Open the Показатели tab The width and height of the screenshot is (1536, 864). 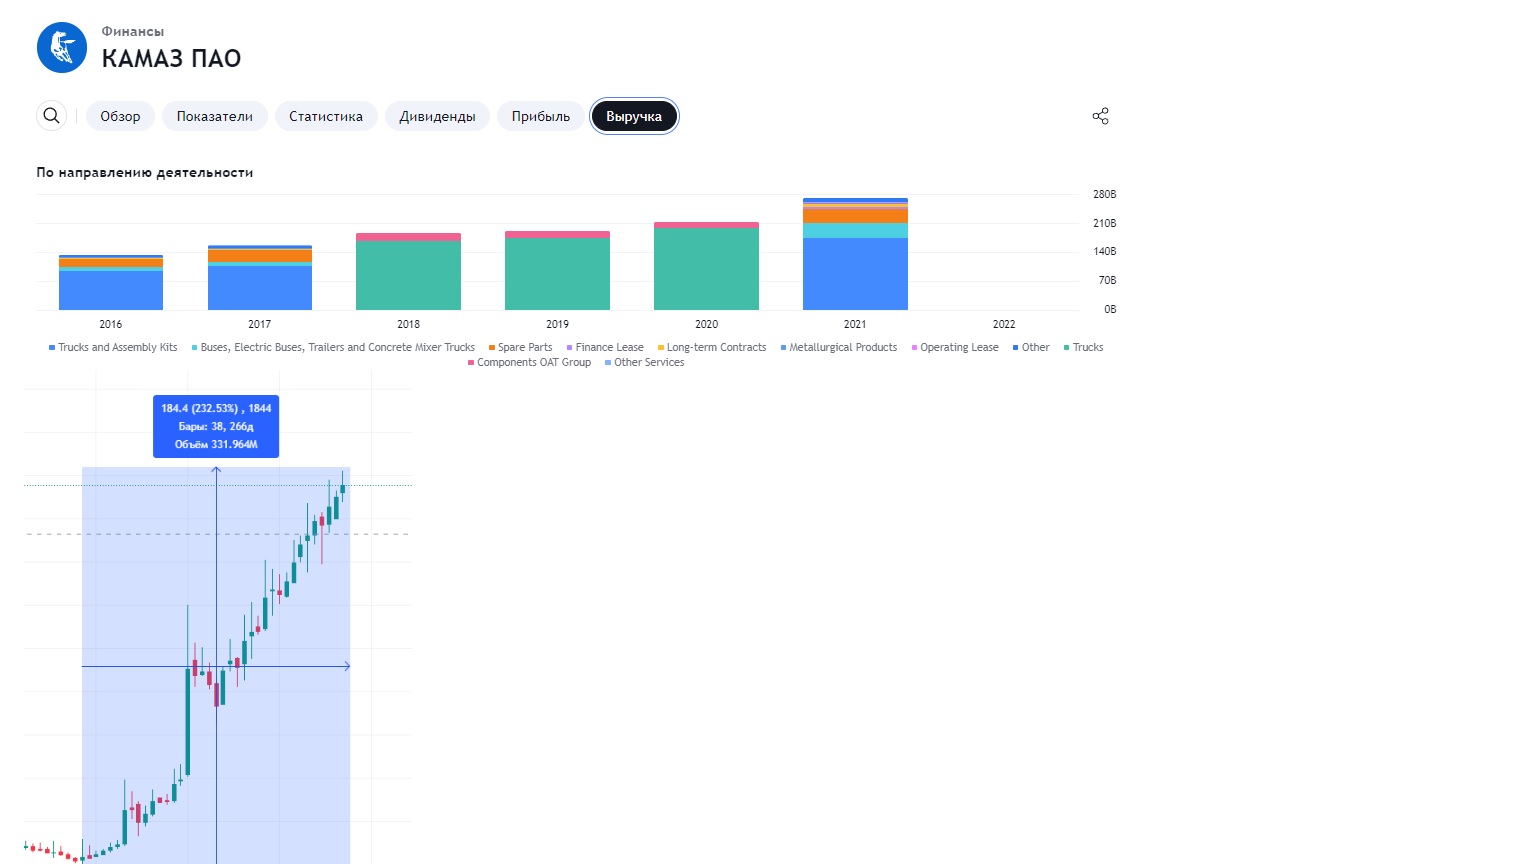click(215, 116)
